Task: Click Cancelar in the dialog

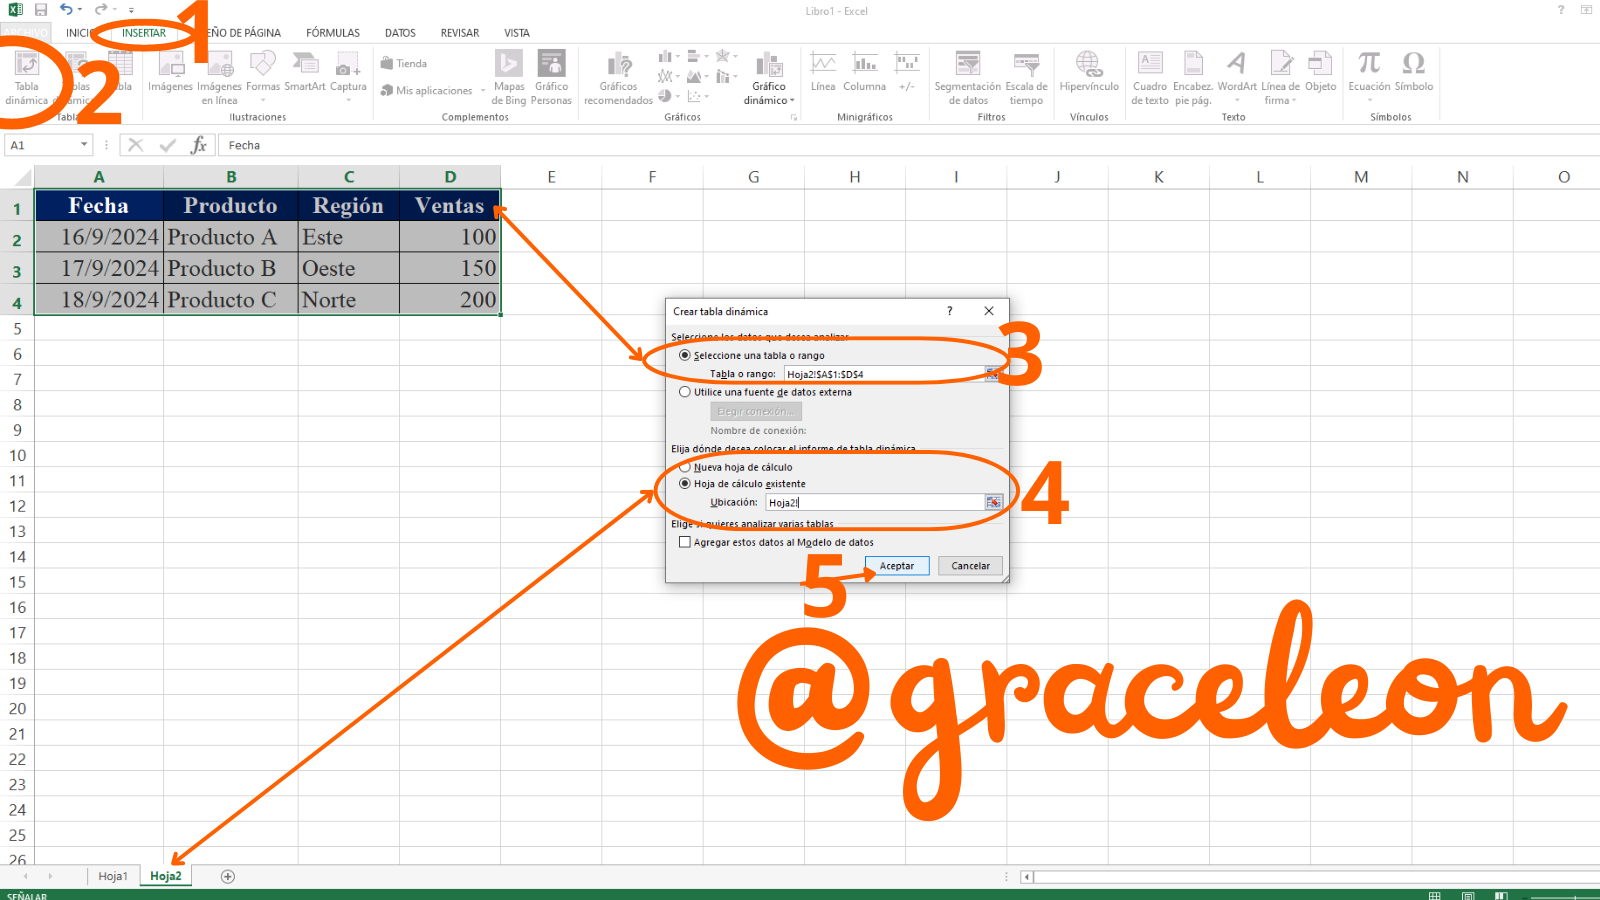Action: [970, 566]
